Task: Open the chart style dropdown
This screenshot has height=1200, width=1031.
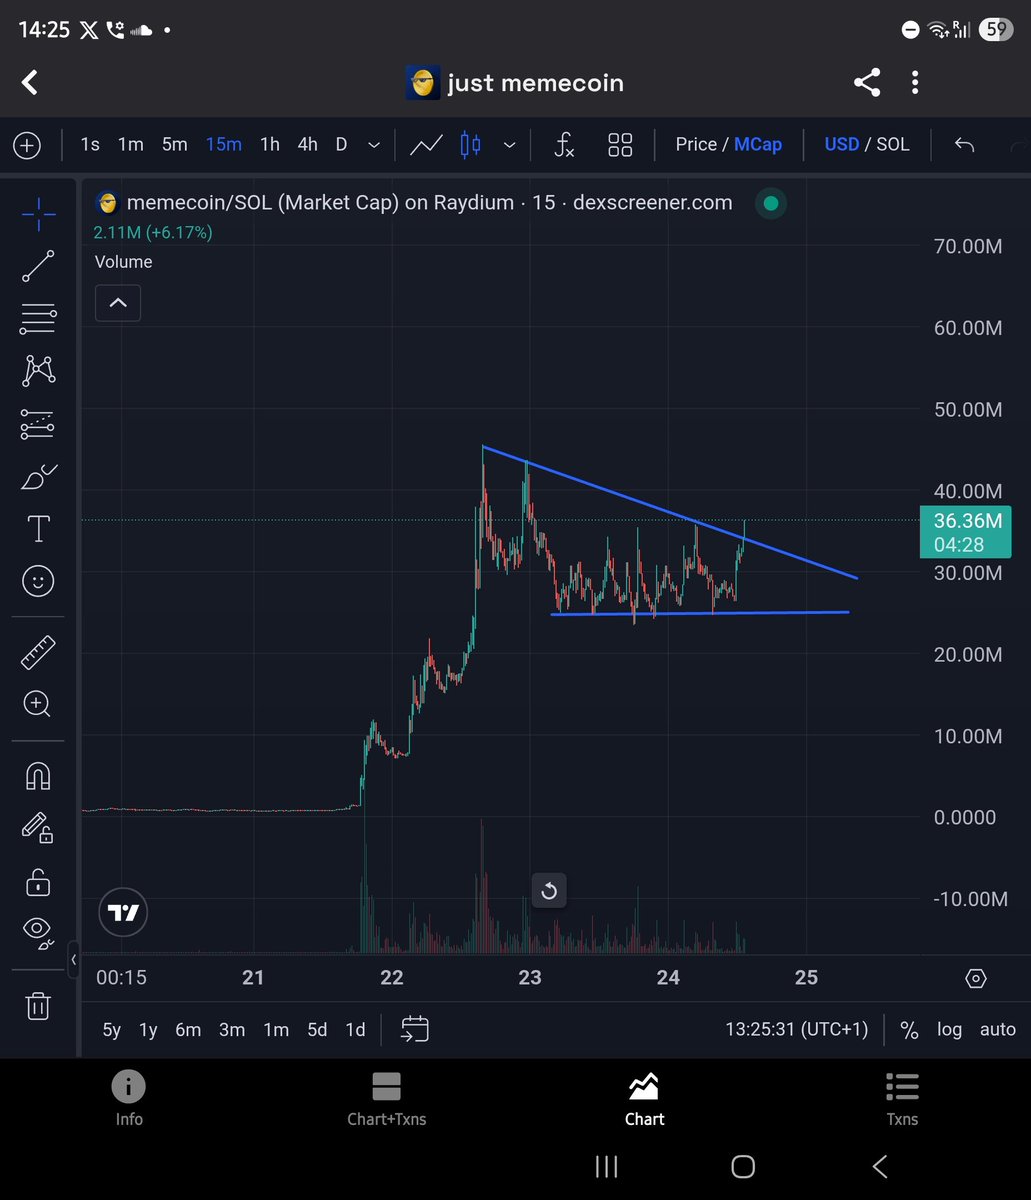Action: [509, 144]
